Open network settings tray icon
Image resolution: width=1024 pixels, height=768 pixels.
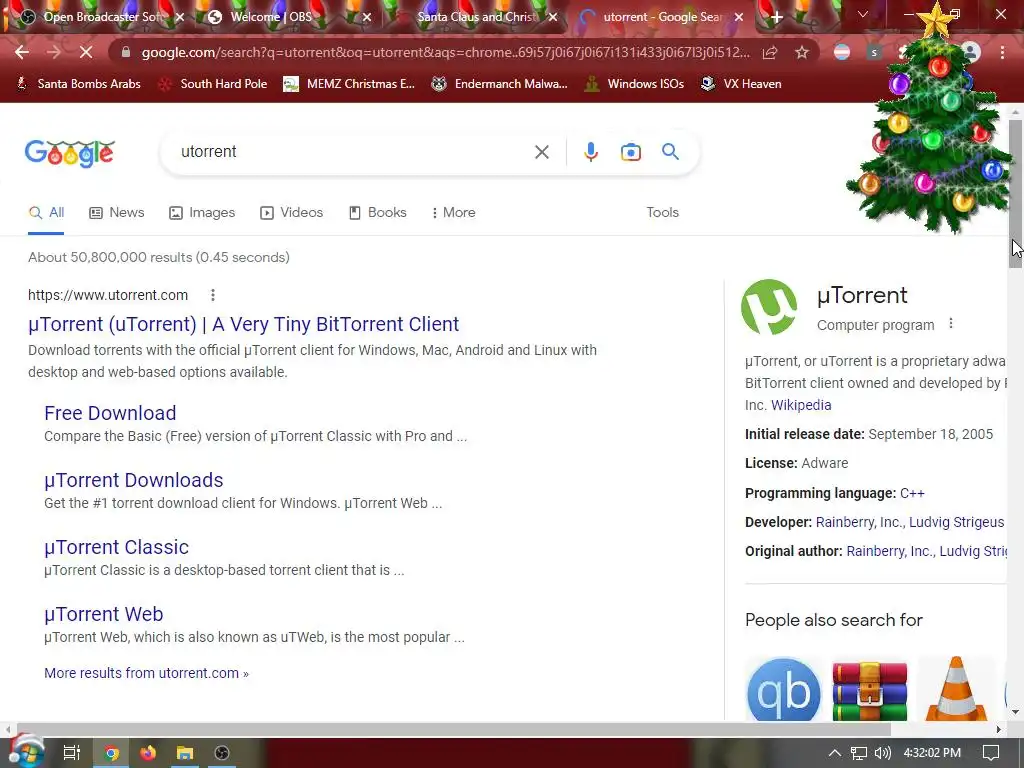(x=859, y=753)
